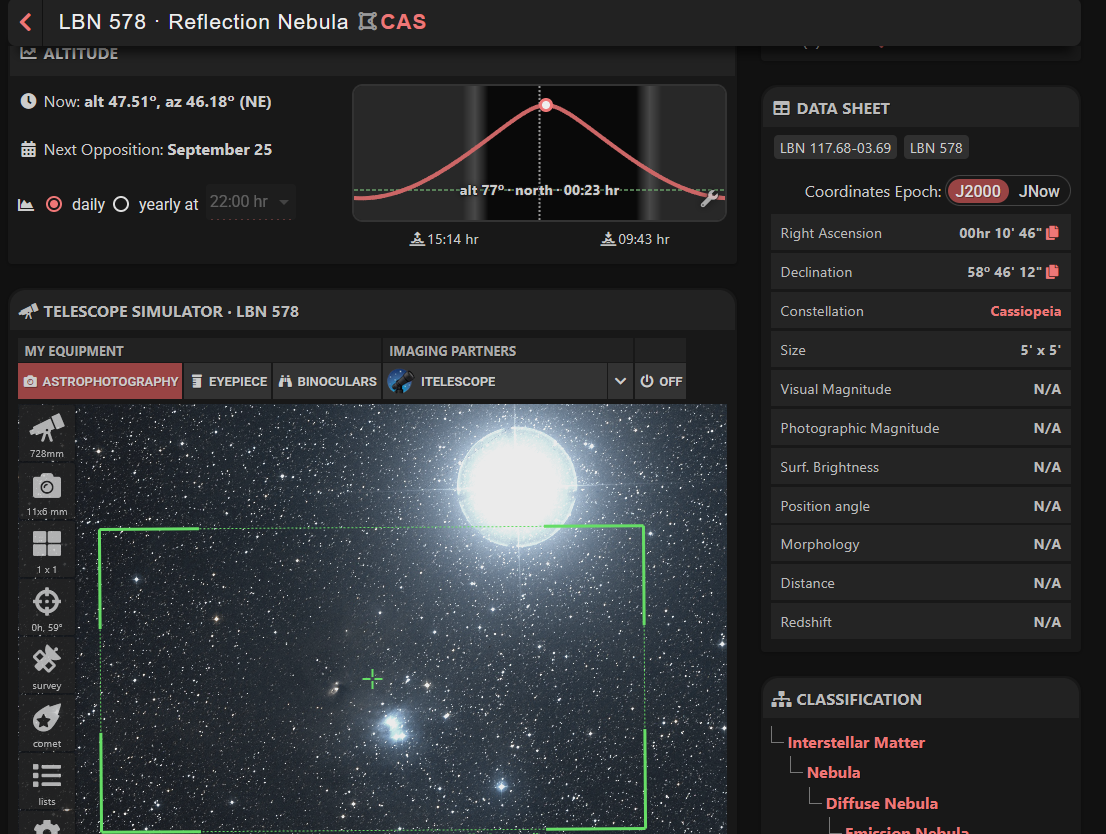Click the LBN 117.68-03.69 designation tag
Viewport: 1106px width, 834px height.
(835, 148)
